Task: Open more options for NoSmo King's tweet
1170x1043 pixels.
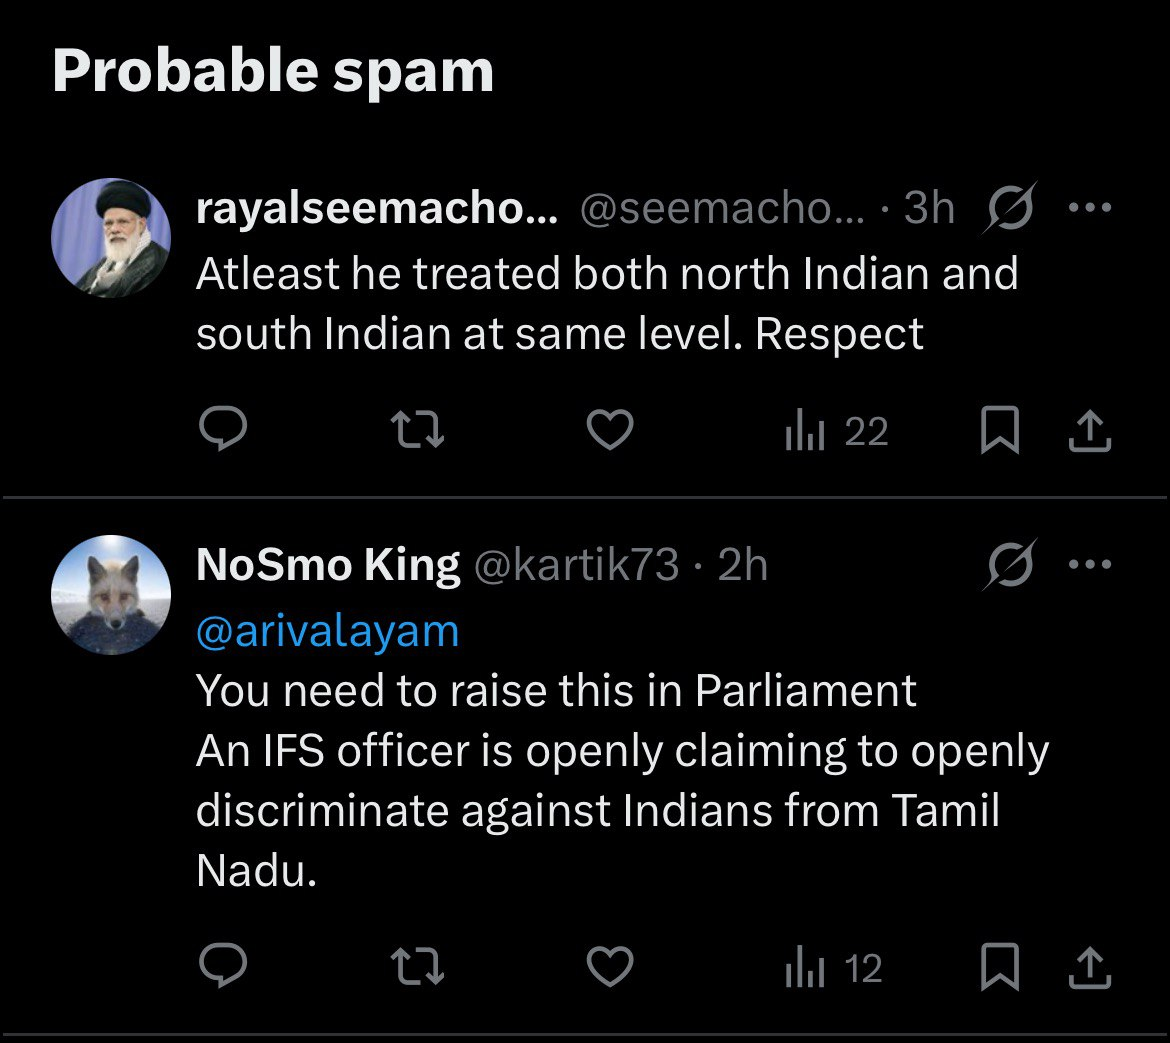Action: (1090, 565)
